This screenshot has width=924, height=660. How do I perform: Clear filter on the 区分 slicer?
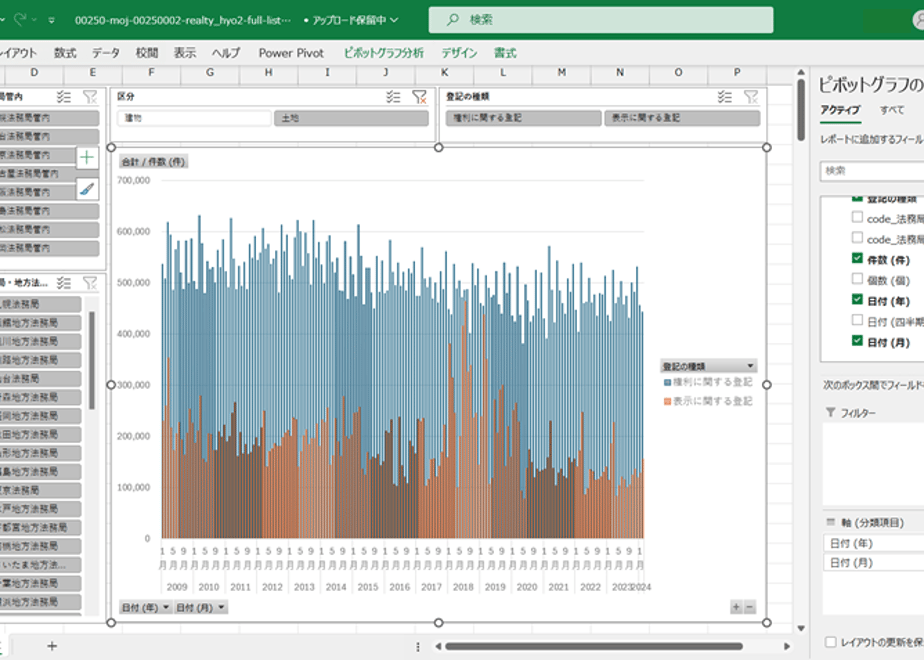pos(419,97)
